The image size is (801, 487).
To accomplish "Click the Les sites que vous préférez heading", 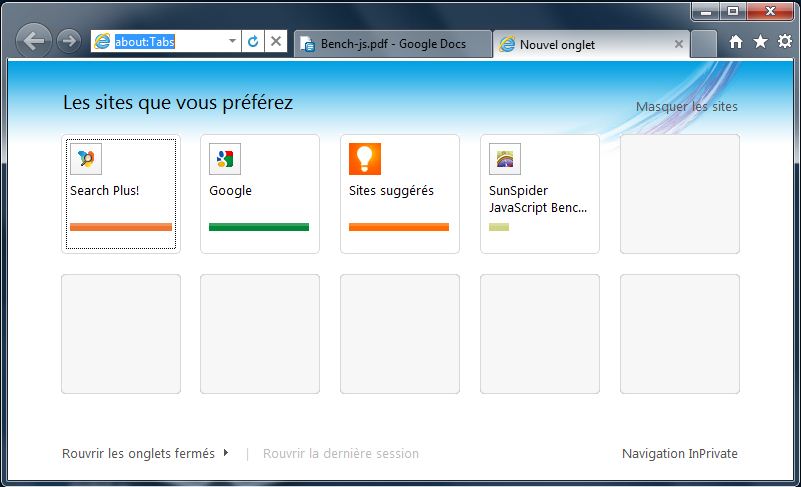I will [x=178, y=103].
